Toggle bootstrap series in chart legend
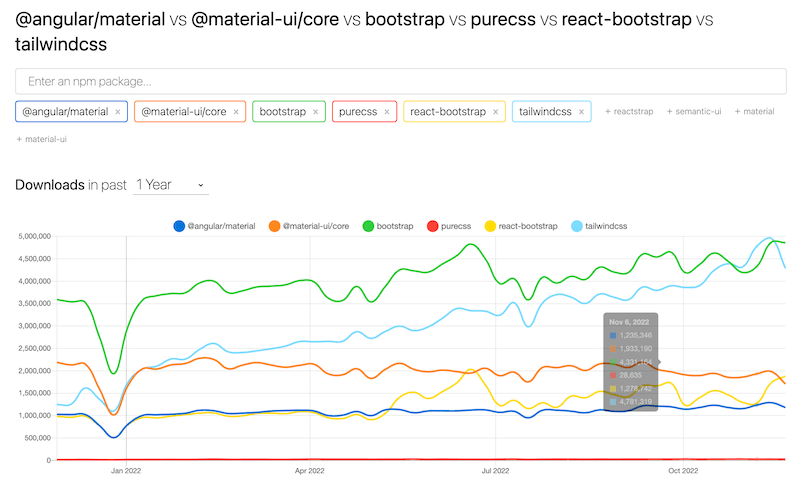 coord(388,226)
